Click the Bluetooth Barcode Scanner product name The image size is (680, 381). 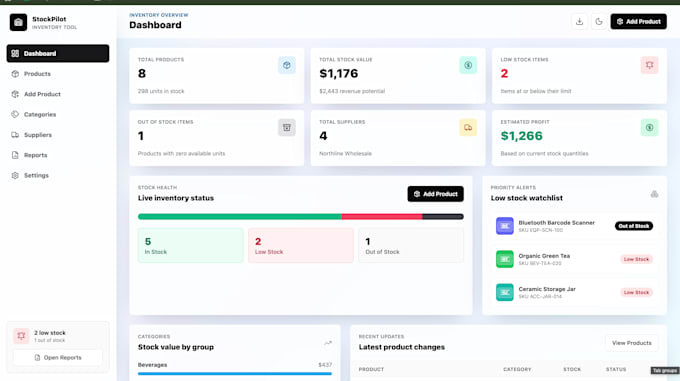click(x=556, y=223)
